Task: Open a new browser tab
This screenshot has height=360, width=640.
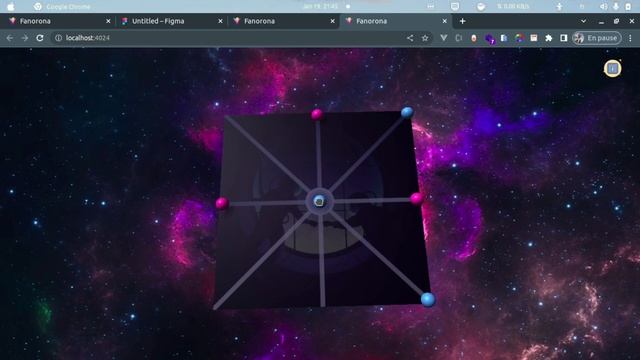Action: pos(462,21)
